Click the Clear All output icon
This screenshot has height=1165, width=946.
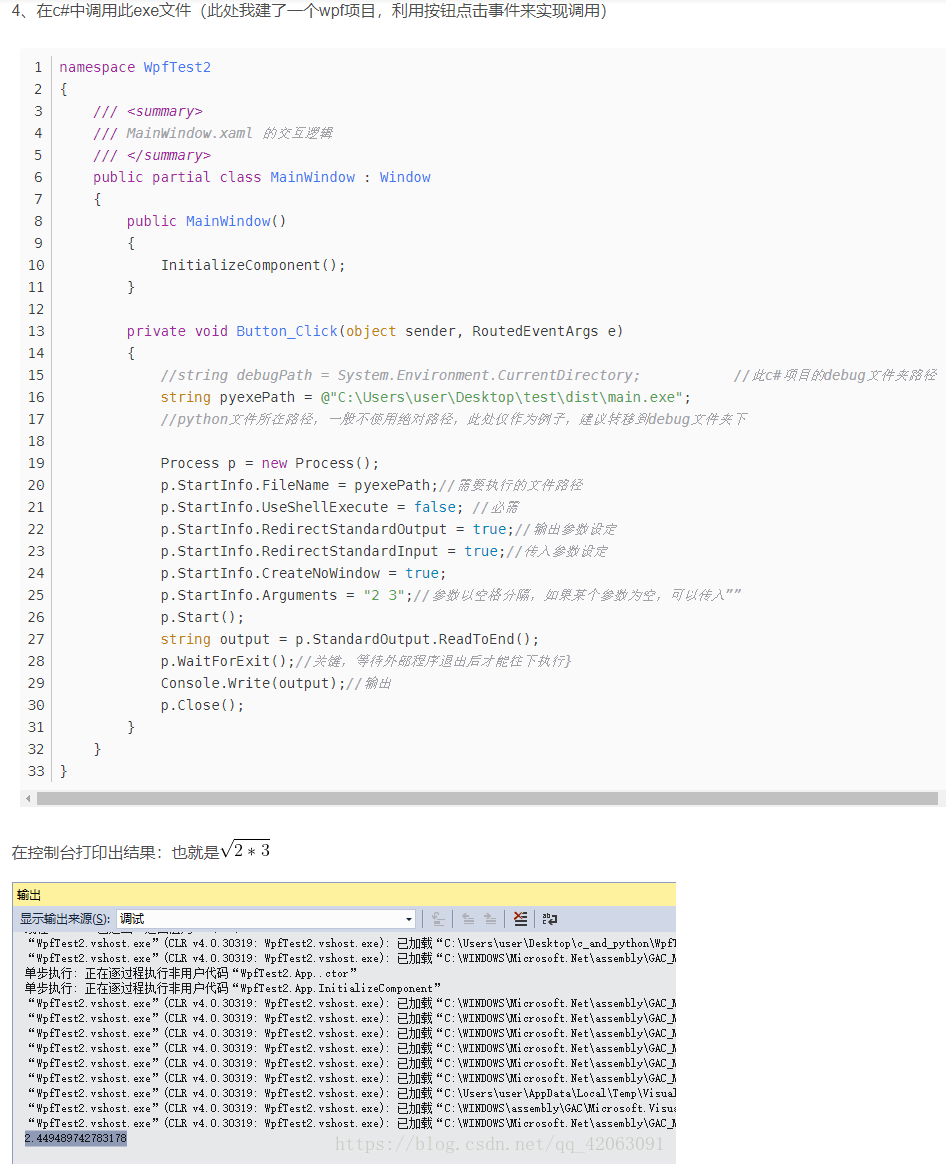520,919
